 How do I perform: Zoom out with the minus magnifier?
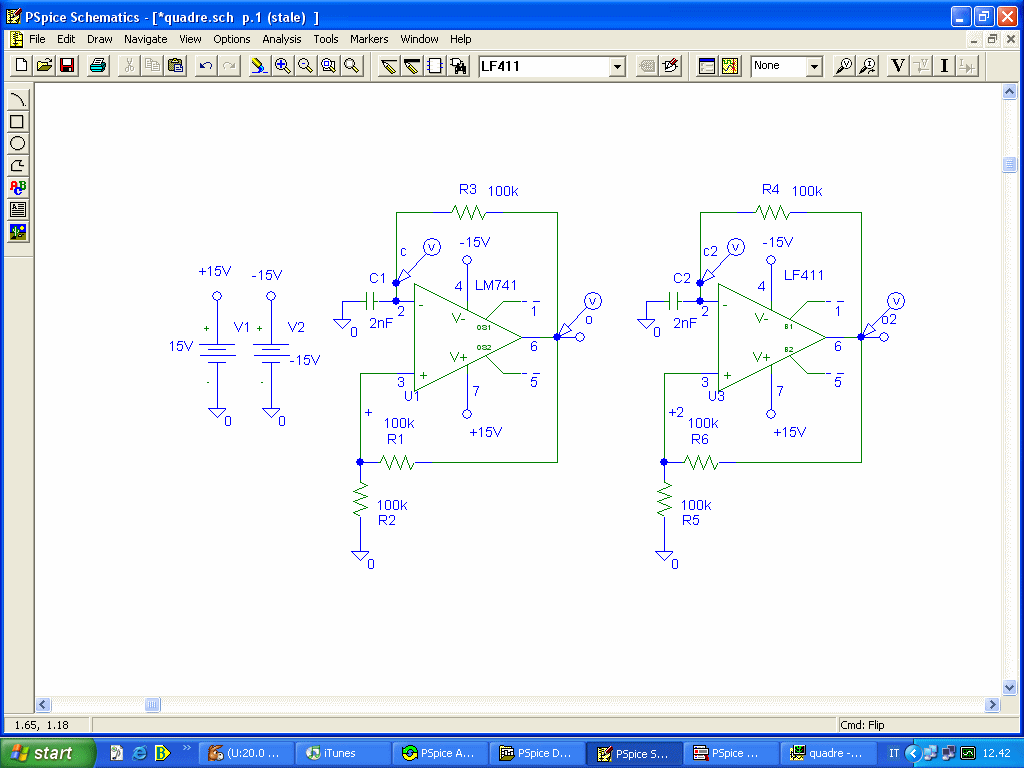(305, 65)
